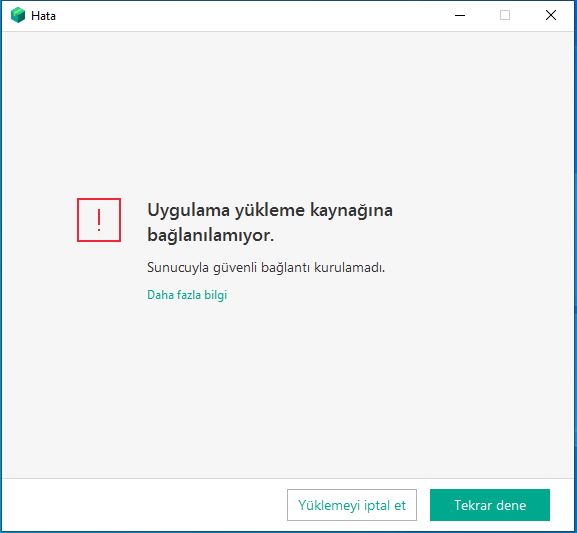Click the Tekrar dene button

tap(490, 505)
